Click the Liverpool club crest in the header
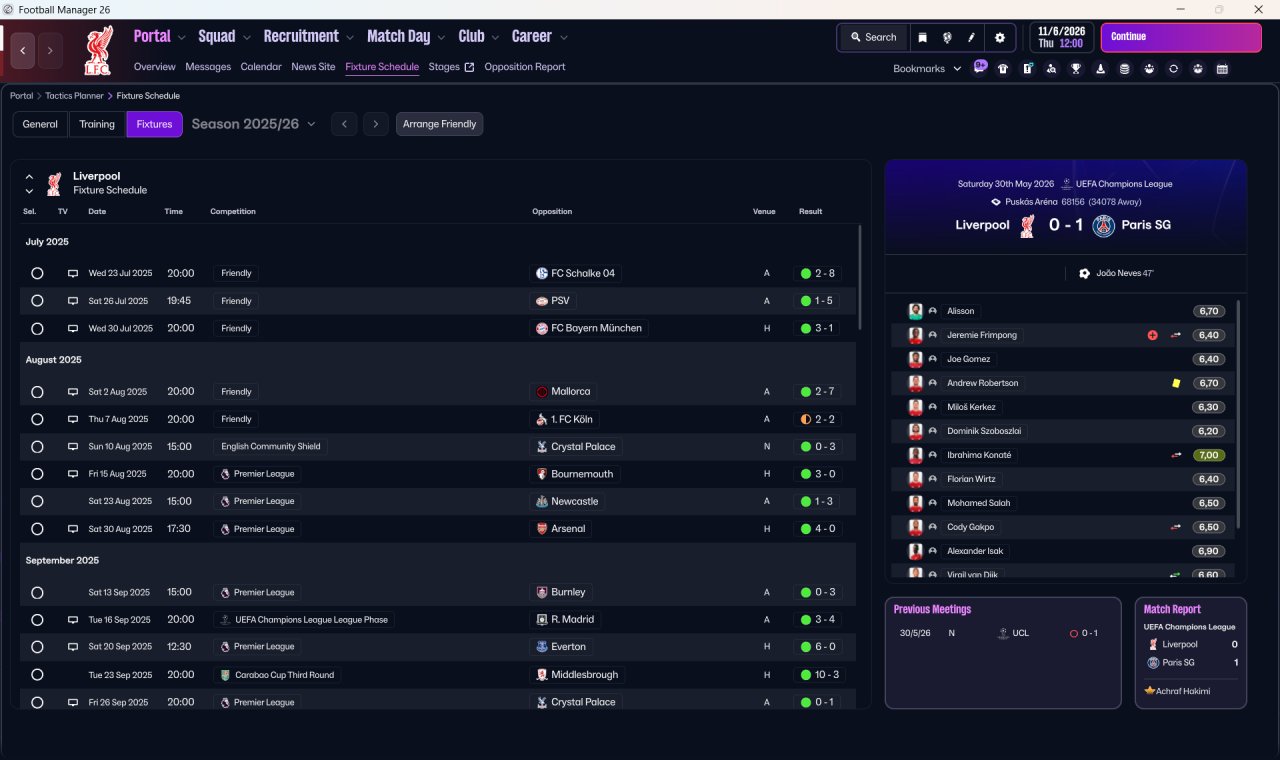This screenshot has width=1280, height=760. [x=99, y=51]
